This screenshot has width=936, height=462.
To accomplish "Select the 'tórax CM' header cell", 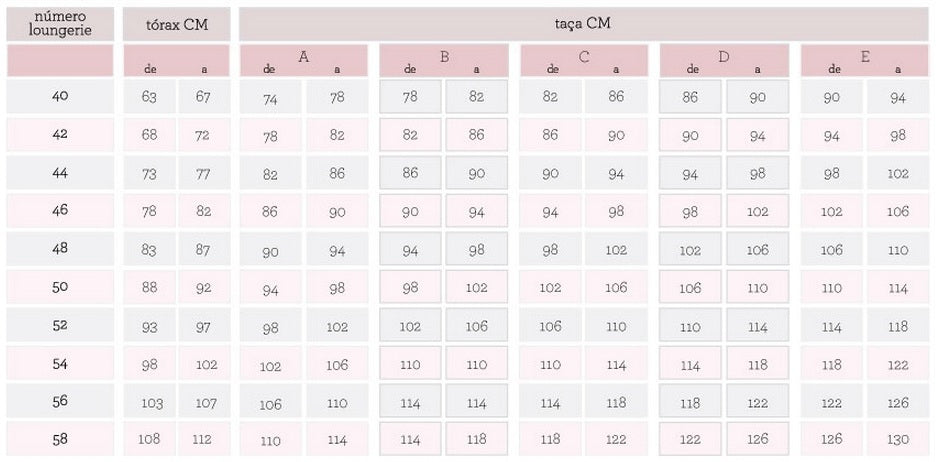I will (176, 24).
